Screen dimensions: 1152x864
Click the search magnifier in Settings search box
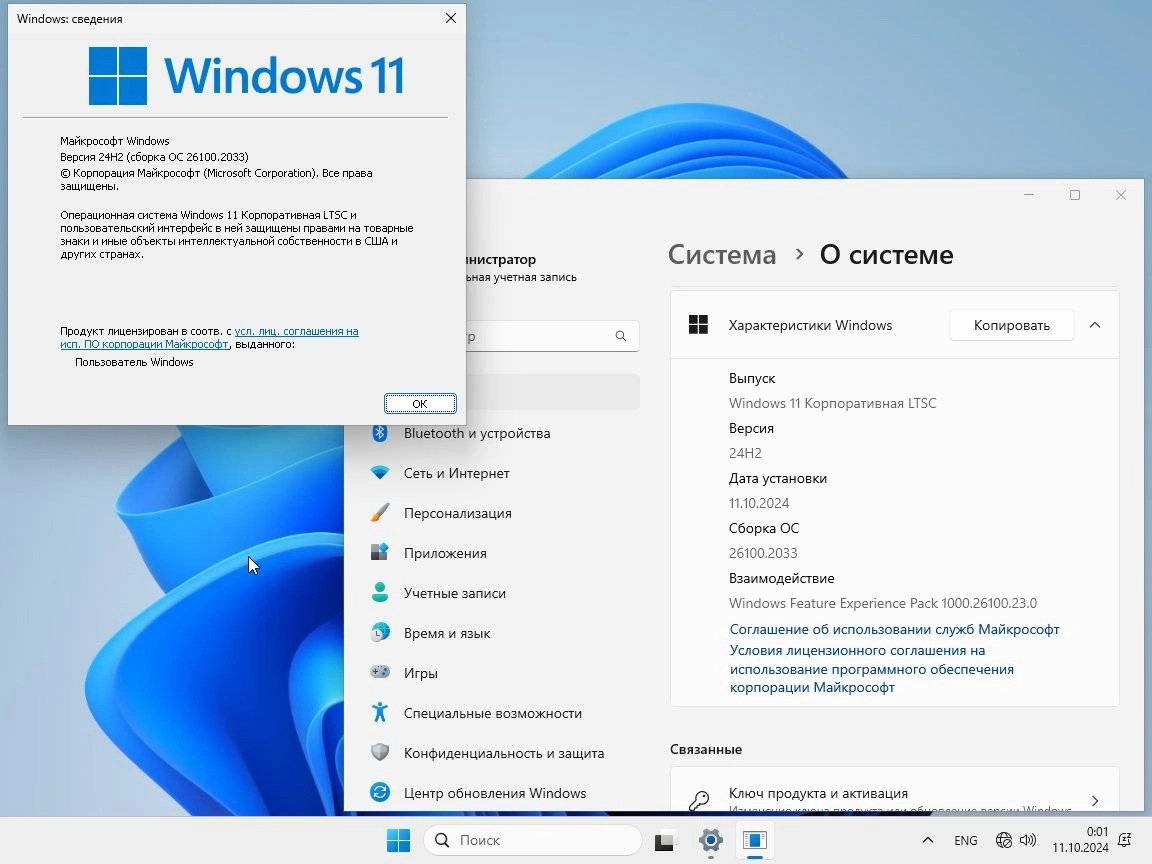(x=621, y=336)
